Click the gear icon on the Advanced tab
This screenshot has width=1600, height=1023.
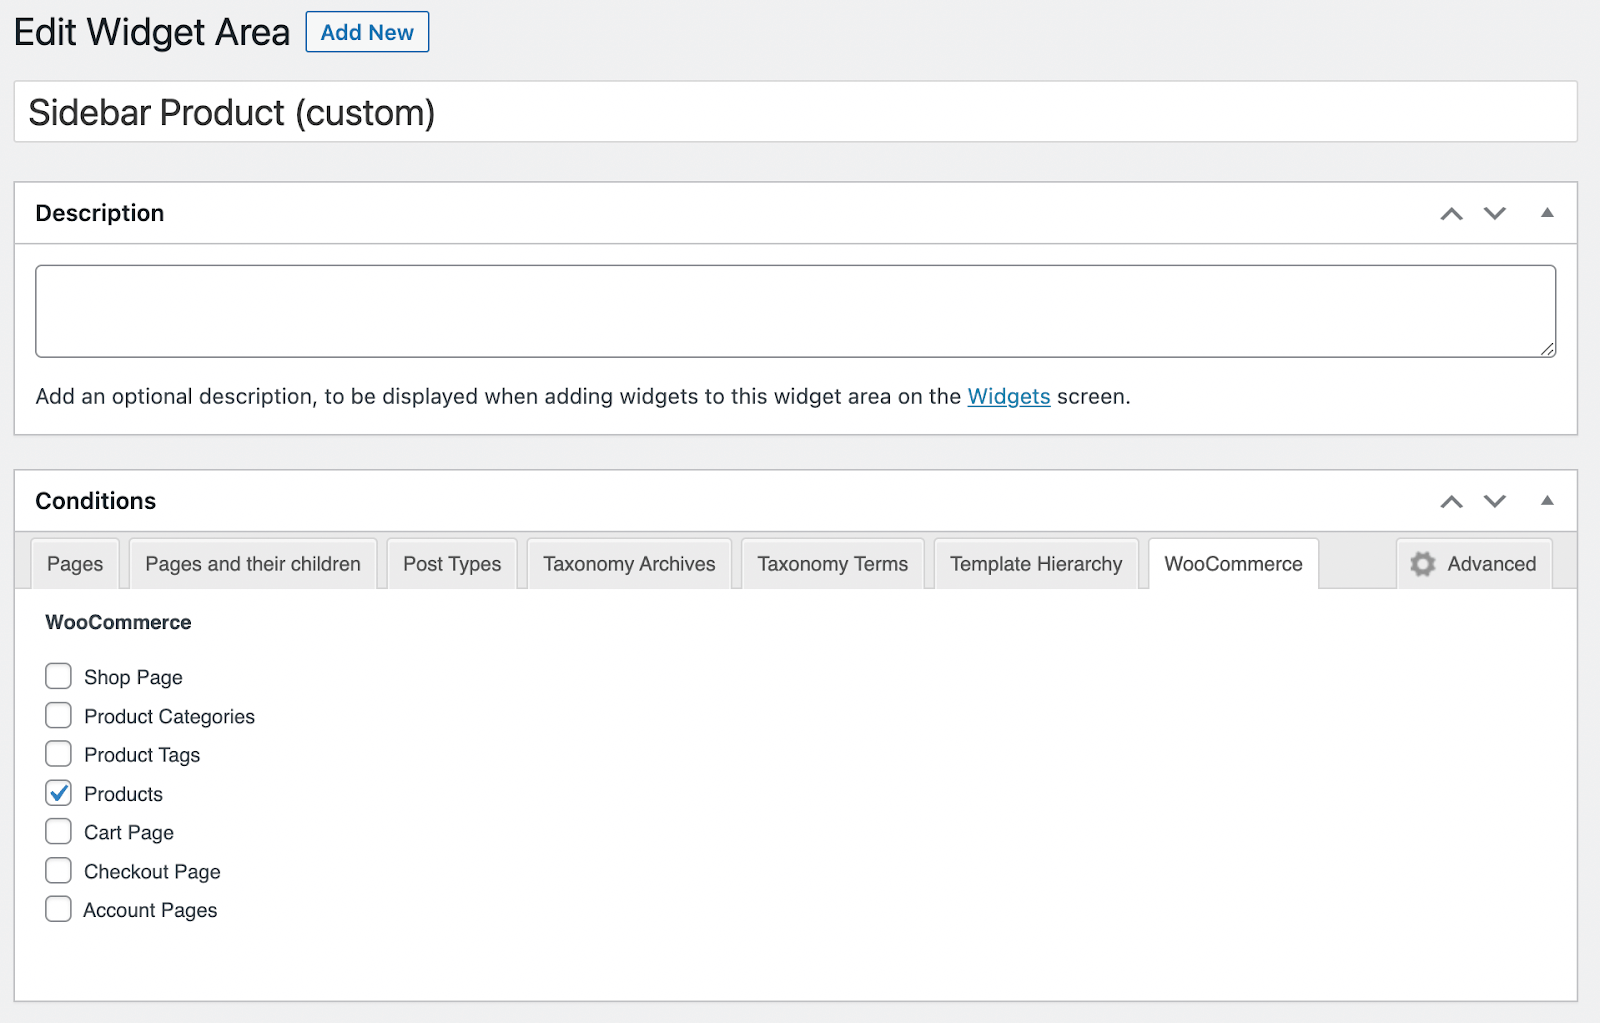point(1422,564)
